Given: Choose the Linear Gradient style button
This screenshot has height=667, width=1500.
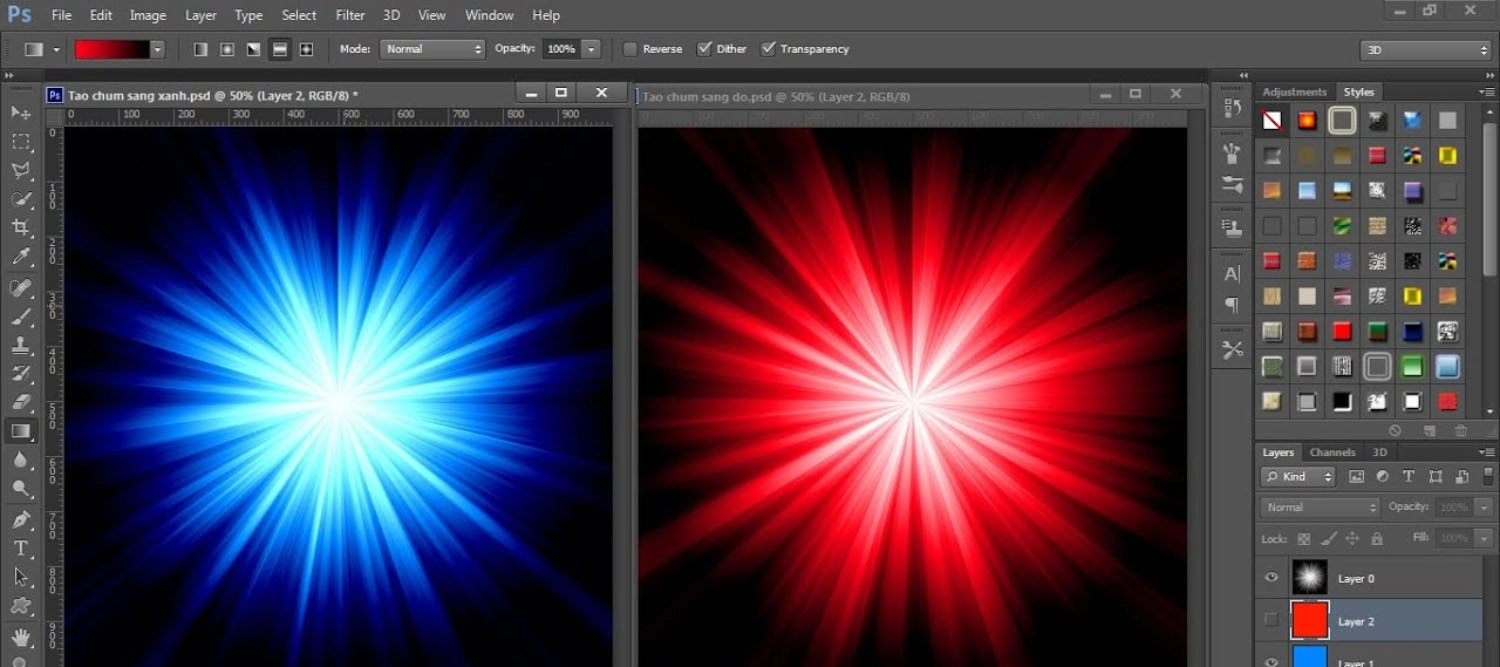Looking at the screenshot, I should pyautogui.click(x=201, y=49).
